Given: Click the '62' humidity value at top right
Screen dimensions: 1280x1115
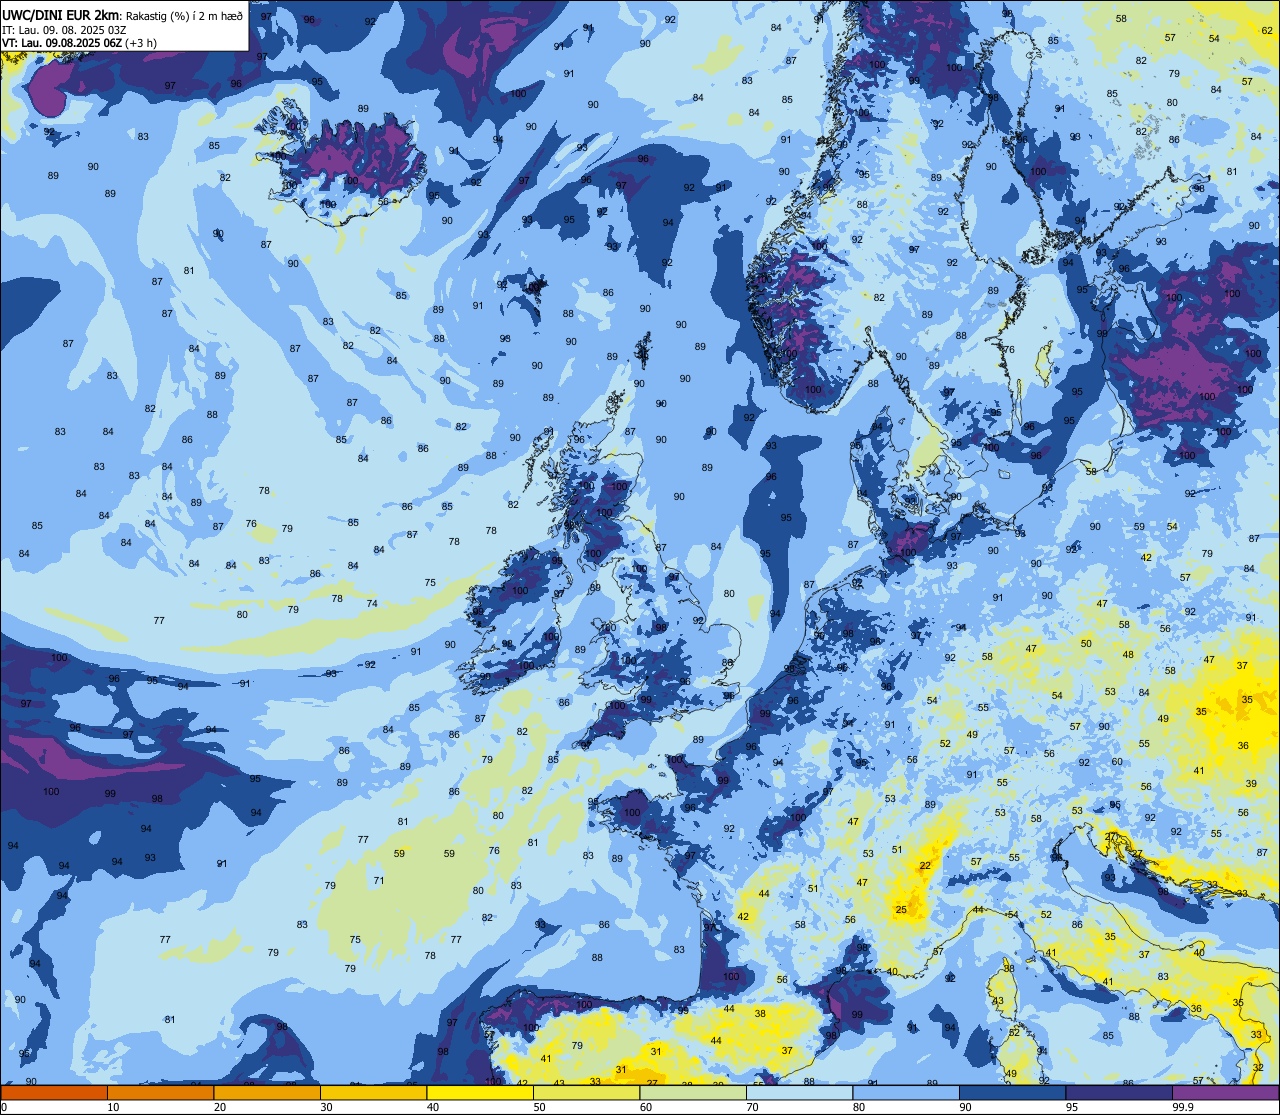Looking at the screenshot, I should (1268, 30).
